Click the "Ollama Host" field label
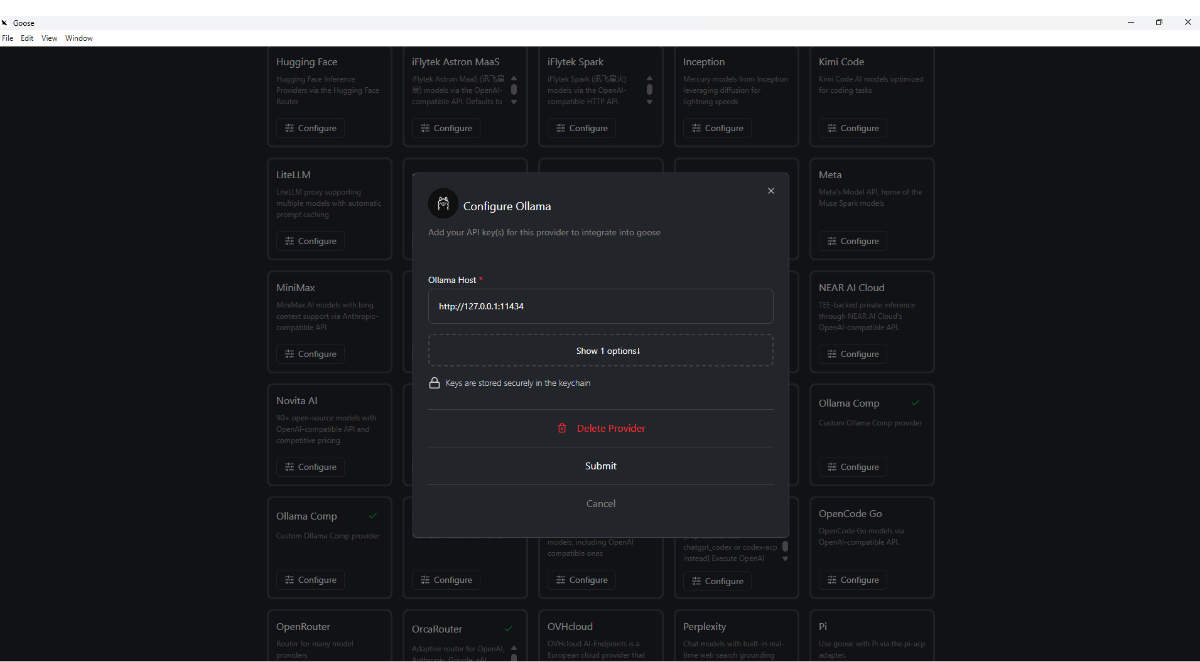The image size is (1200, 662). point(452,280)
